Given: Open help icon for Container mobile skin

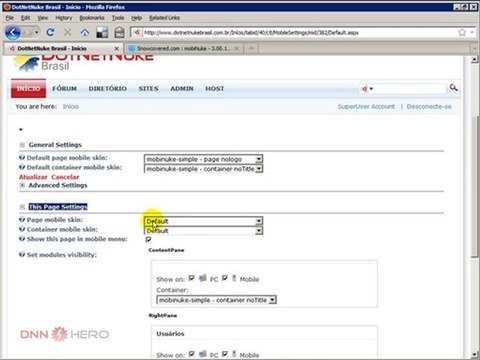Looking at the screenshot, I should pos(22,229).
